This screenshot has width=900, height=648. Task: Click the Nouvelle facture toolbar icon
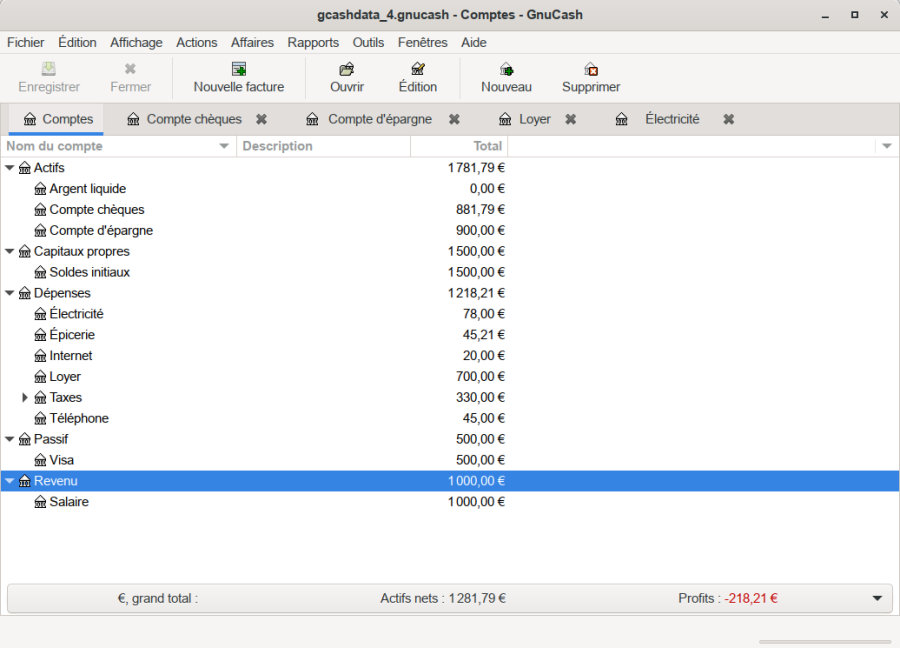(x=239, y=69)
